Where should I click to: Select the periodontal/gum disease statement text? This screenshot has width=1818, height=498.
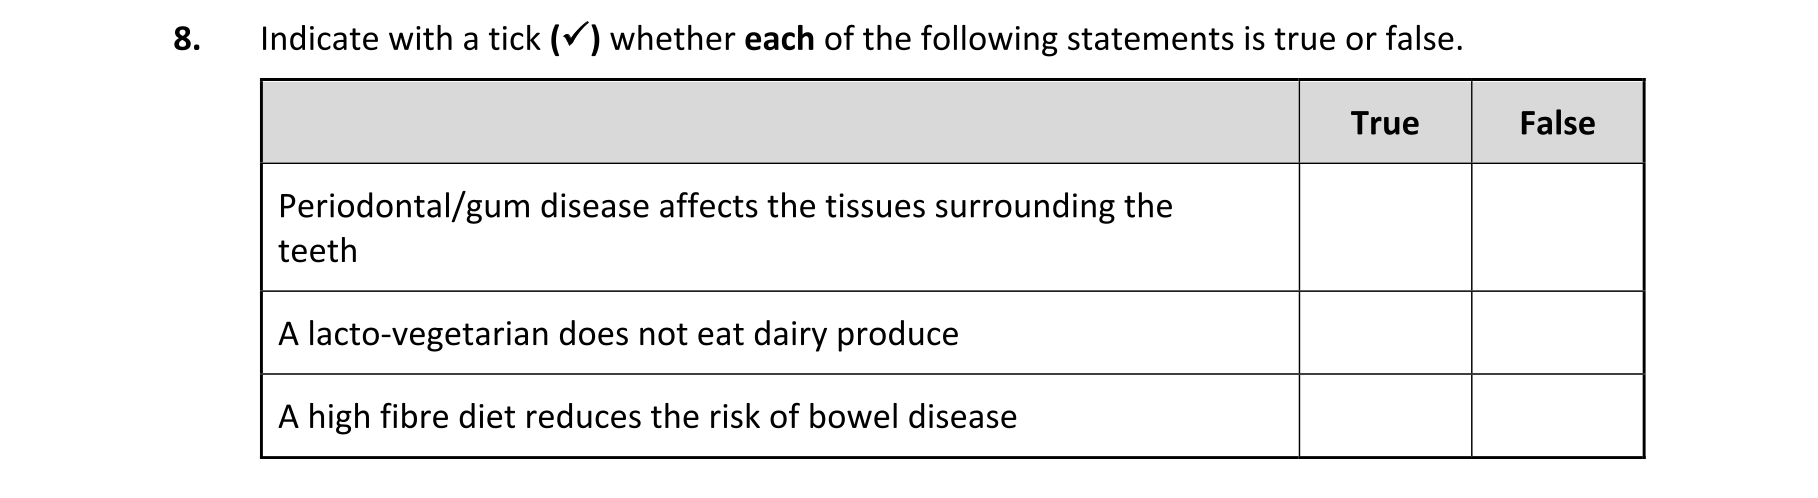725,206
